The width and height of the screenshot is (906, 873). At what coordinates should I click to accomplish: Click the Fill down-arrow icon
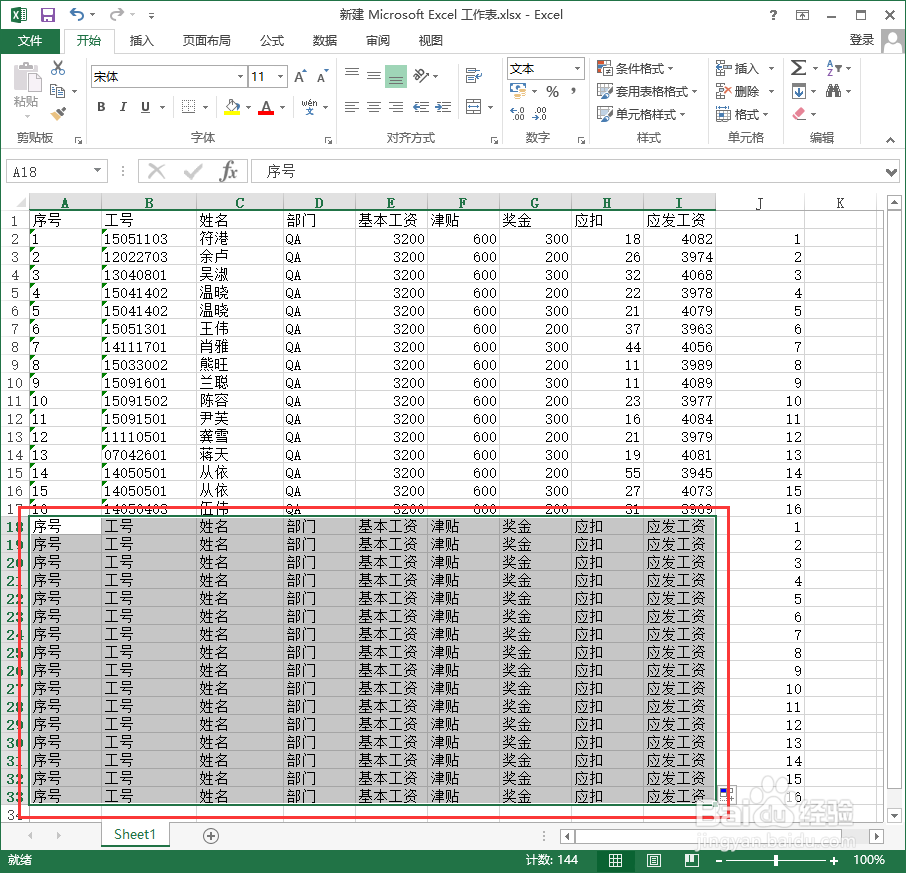(x=799, y=91)
